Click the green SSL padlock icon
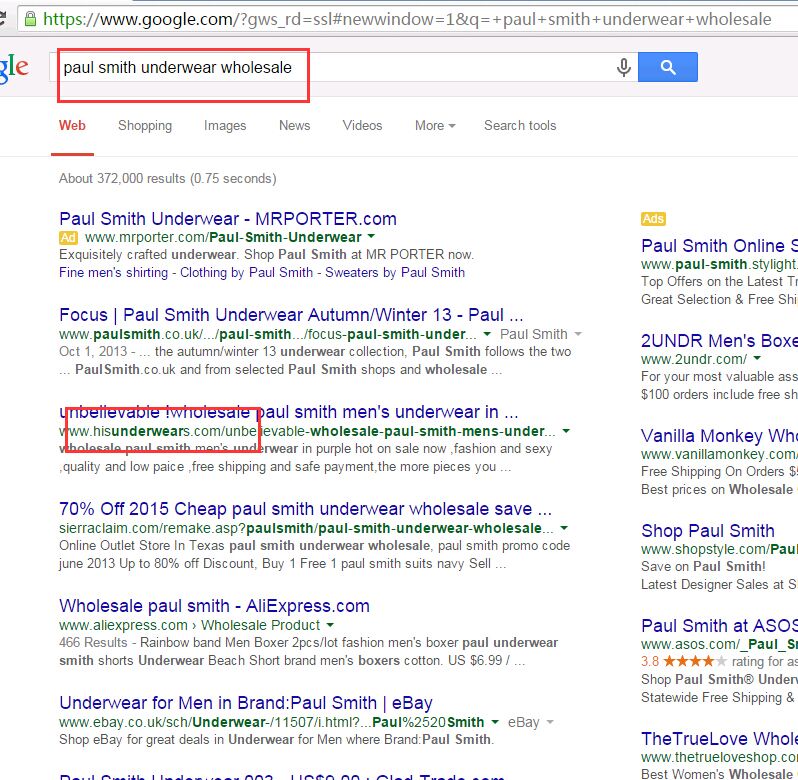Viewport: 798px width, 780px height. click(x=31, y=19)
